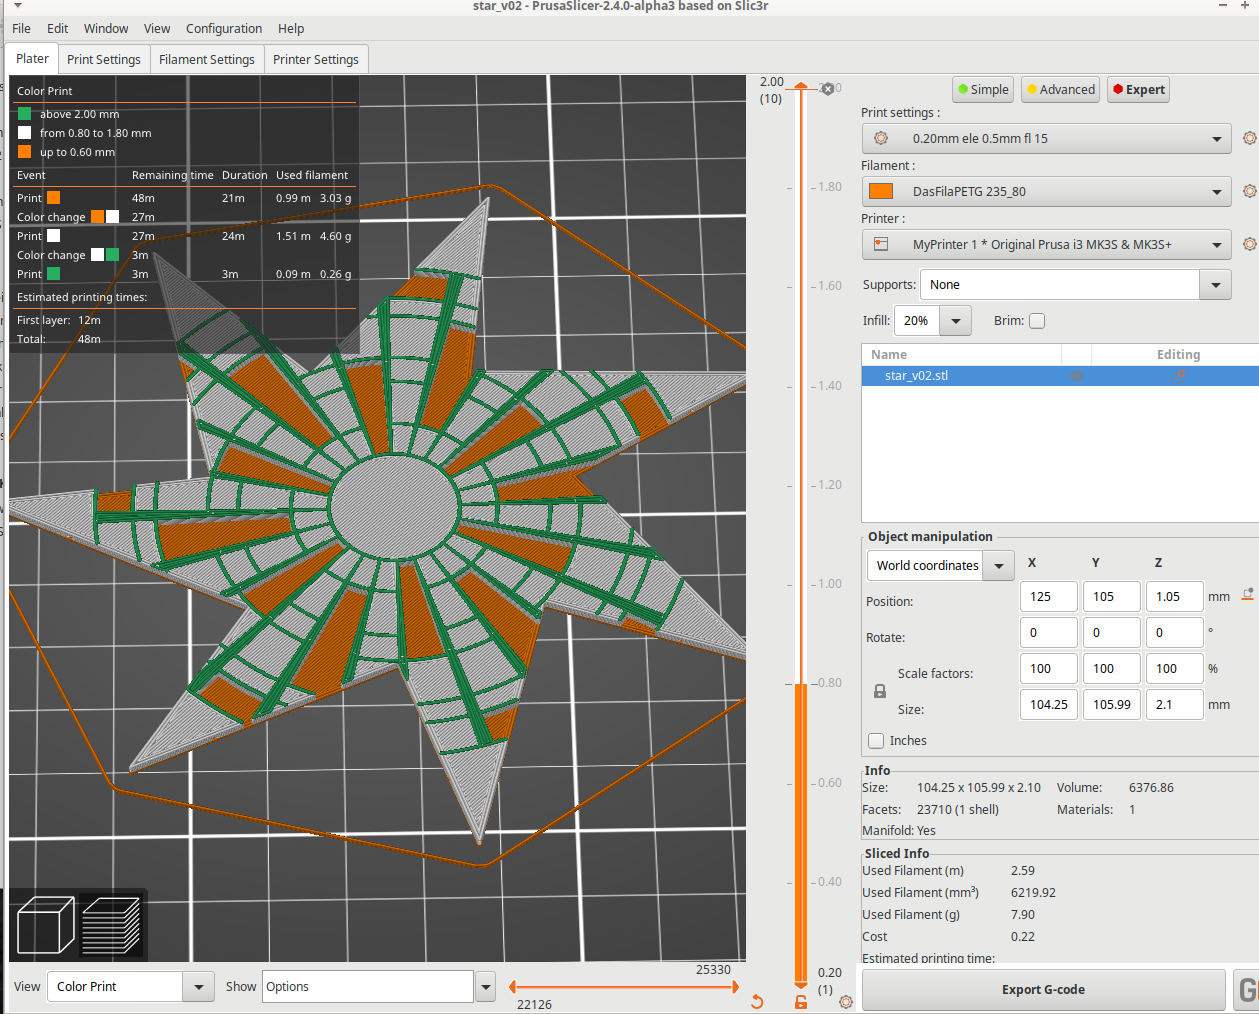
Task: Click the X position input field
Action: [x=1048, y=596]
